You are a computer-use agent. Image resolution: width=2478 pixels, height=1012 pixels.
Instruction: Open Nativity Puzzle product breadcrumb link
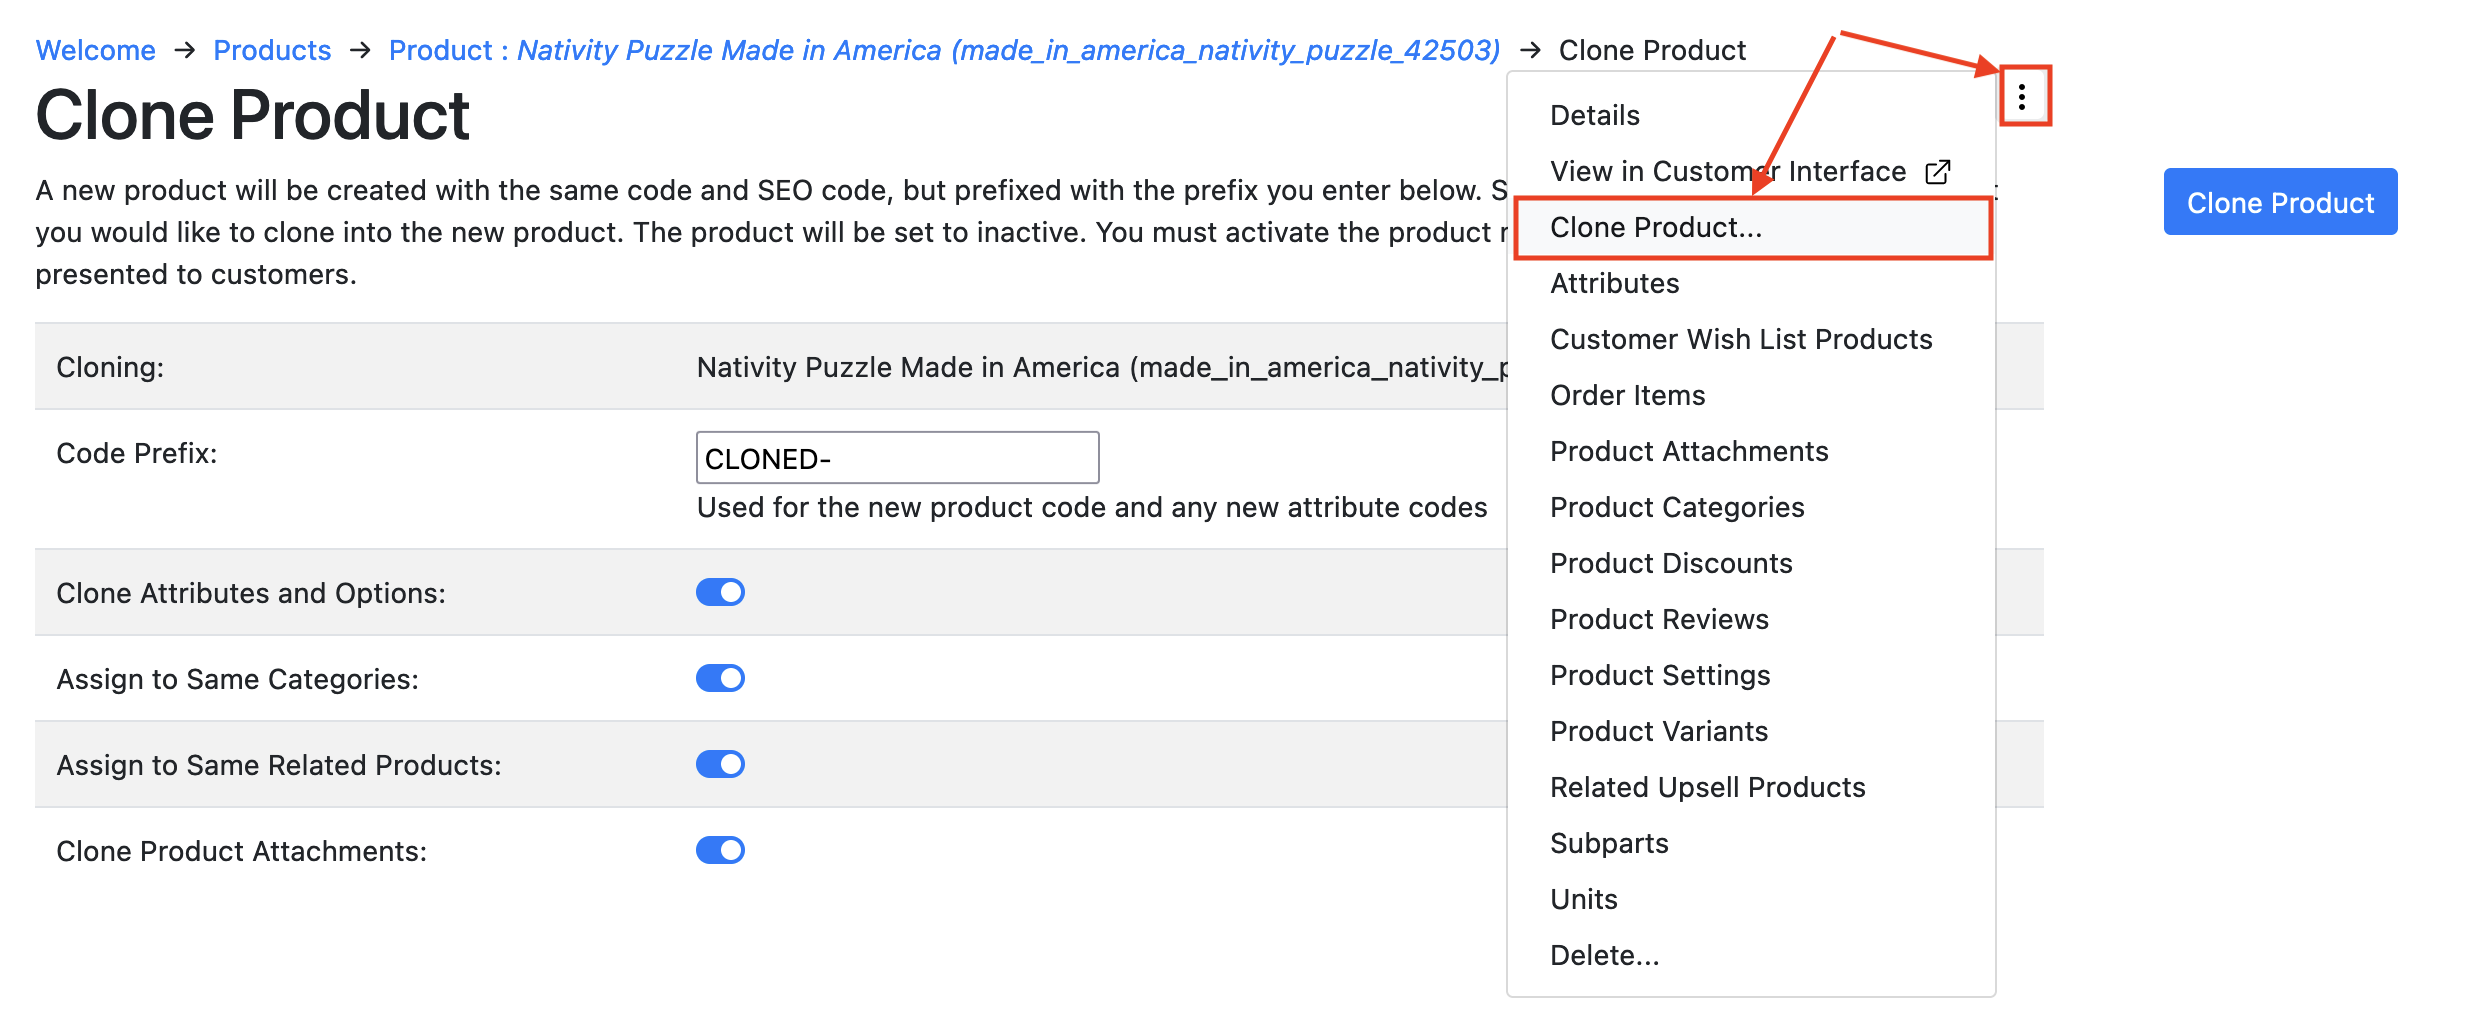(944, 50)
